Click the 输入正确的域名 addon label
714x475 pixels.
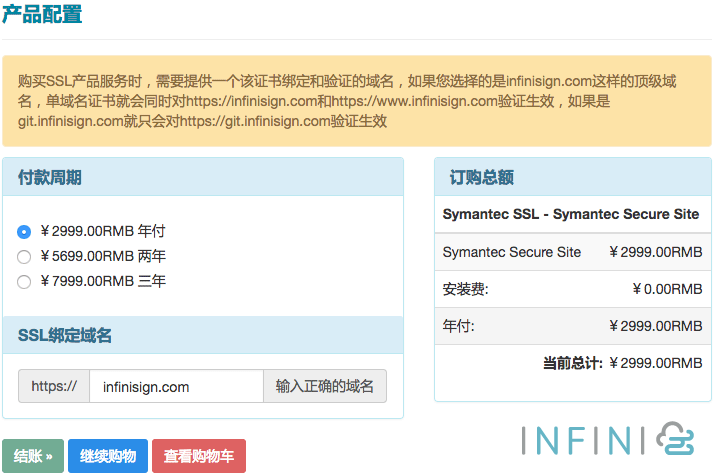pos(324,387)
